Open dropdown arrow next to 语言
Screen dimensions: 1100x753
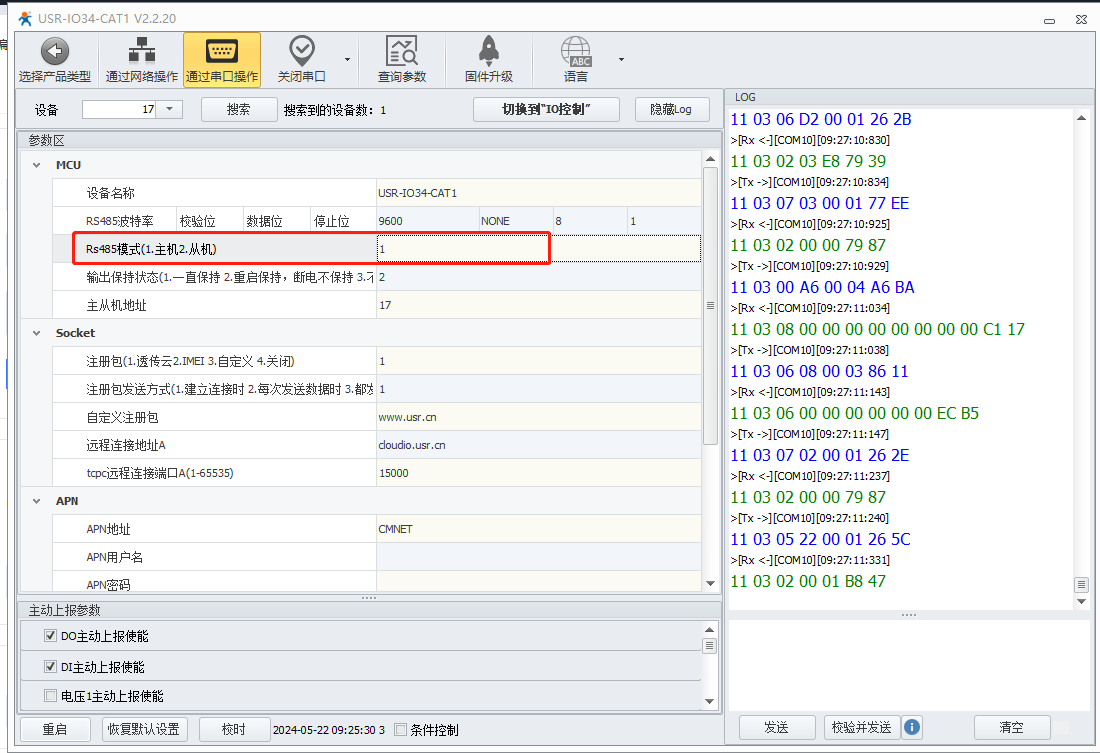click(621, 59)
